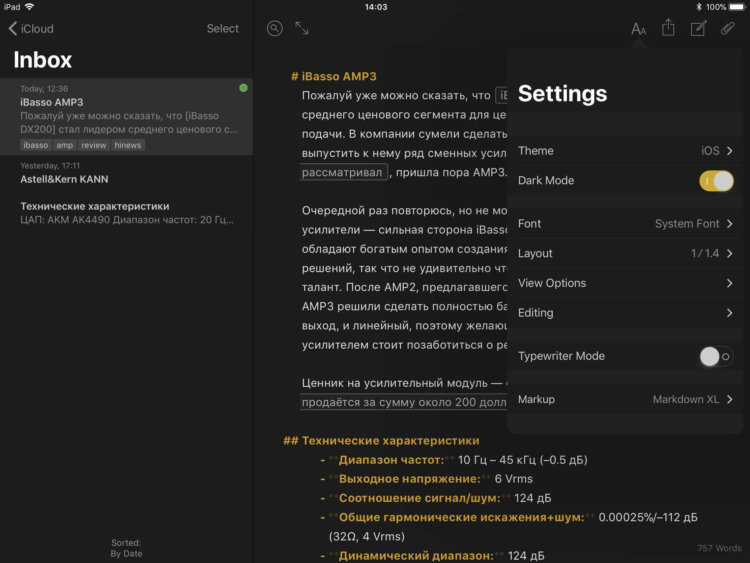750x563 pixels.
Task: Tap the review tag
Action: (94, 145)
